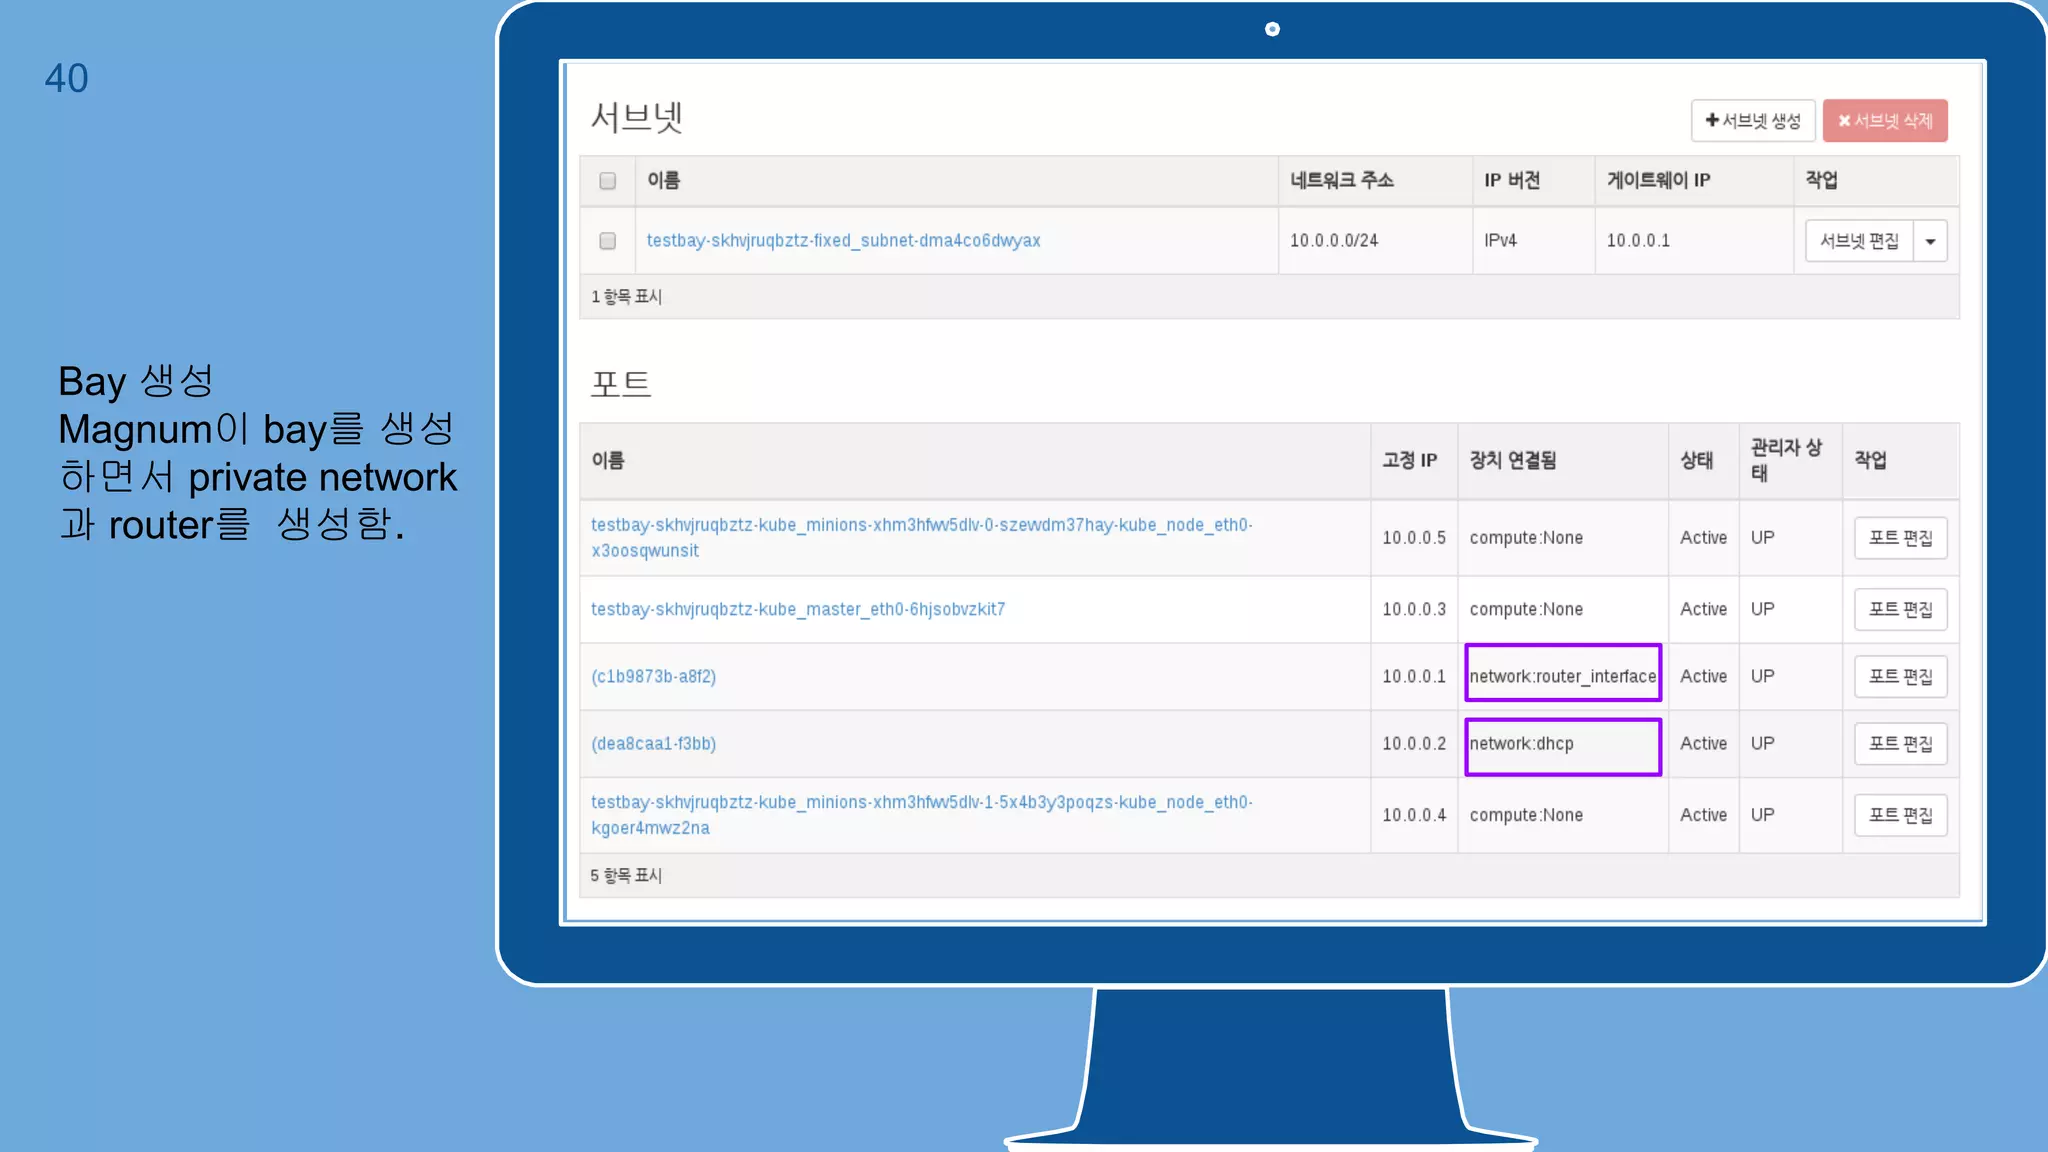Click the 서브넷 생성 (create subnet) button

1752,121
